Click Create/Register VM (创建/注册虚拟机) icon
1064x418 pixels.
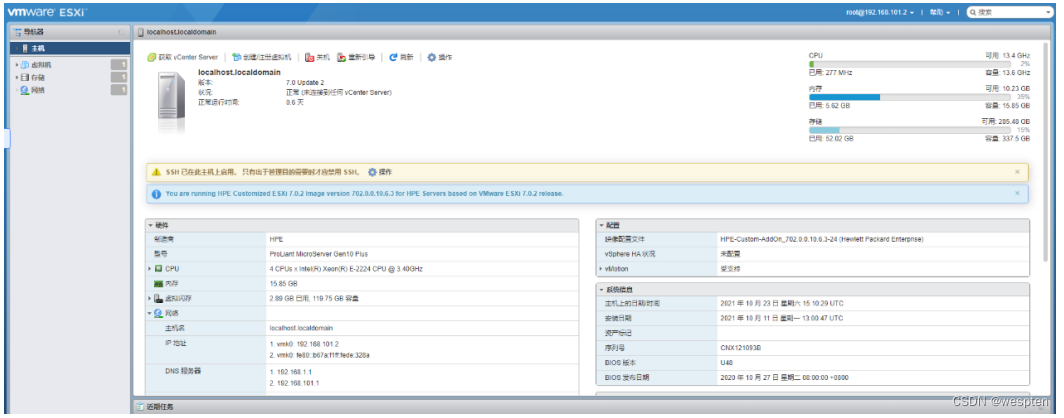click(237, 57)
